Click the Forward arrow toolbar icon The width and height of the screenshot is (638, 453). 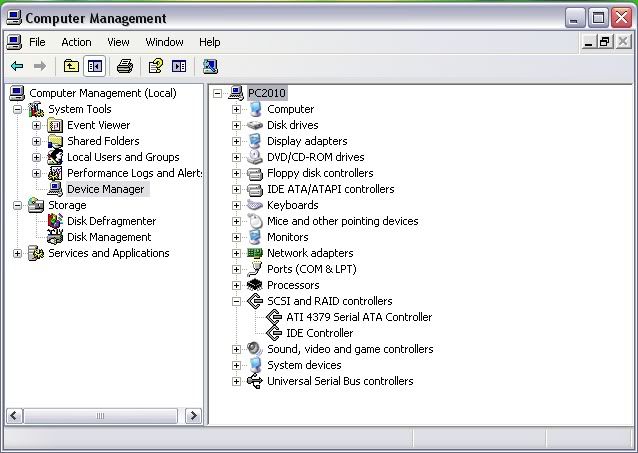(x=39, y=66)
